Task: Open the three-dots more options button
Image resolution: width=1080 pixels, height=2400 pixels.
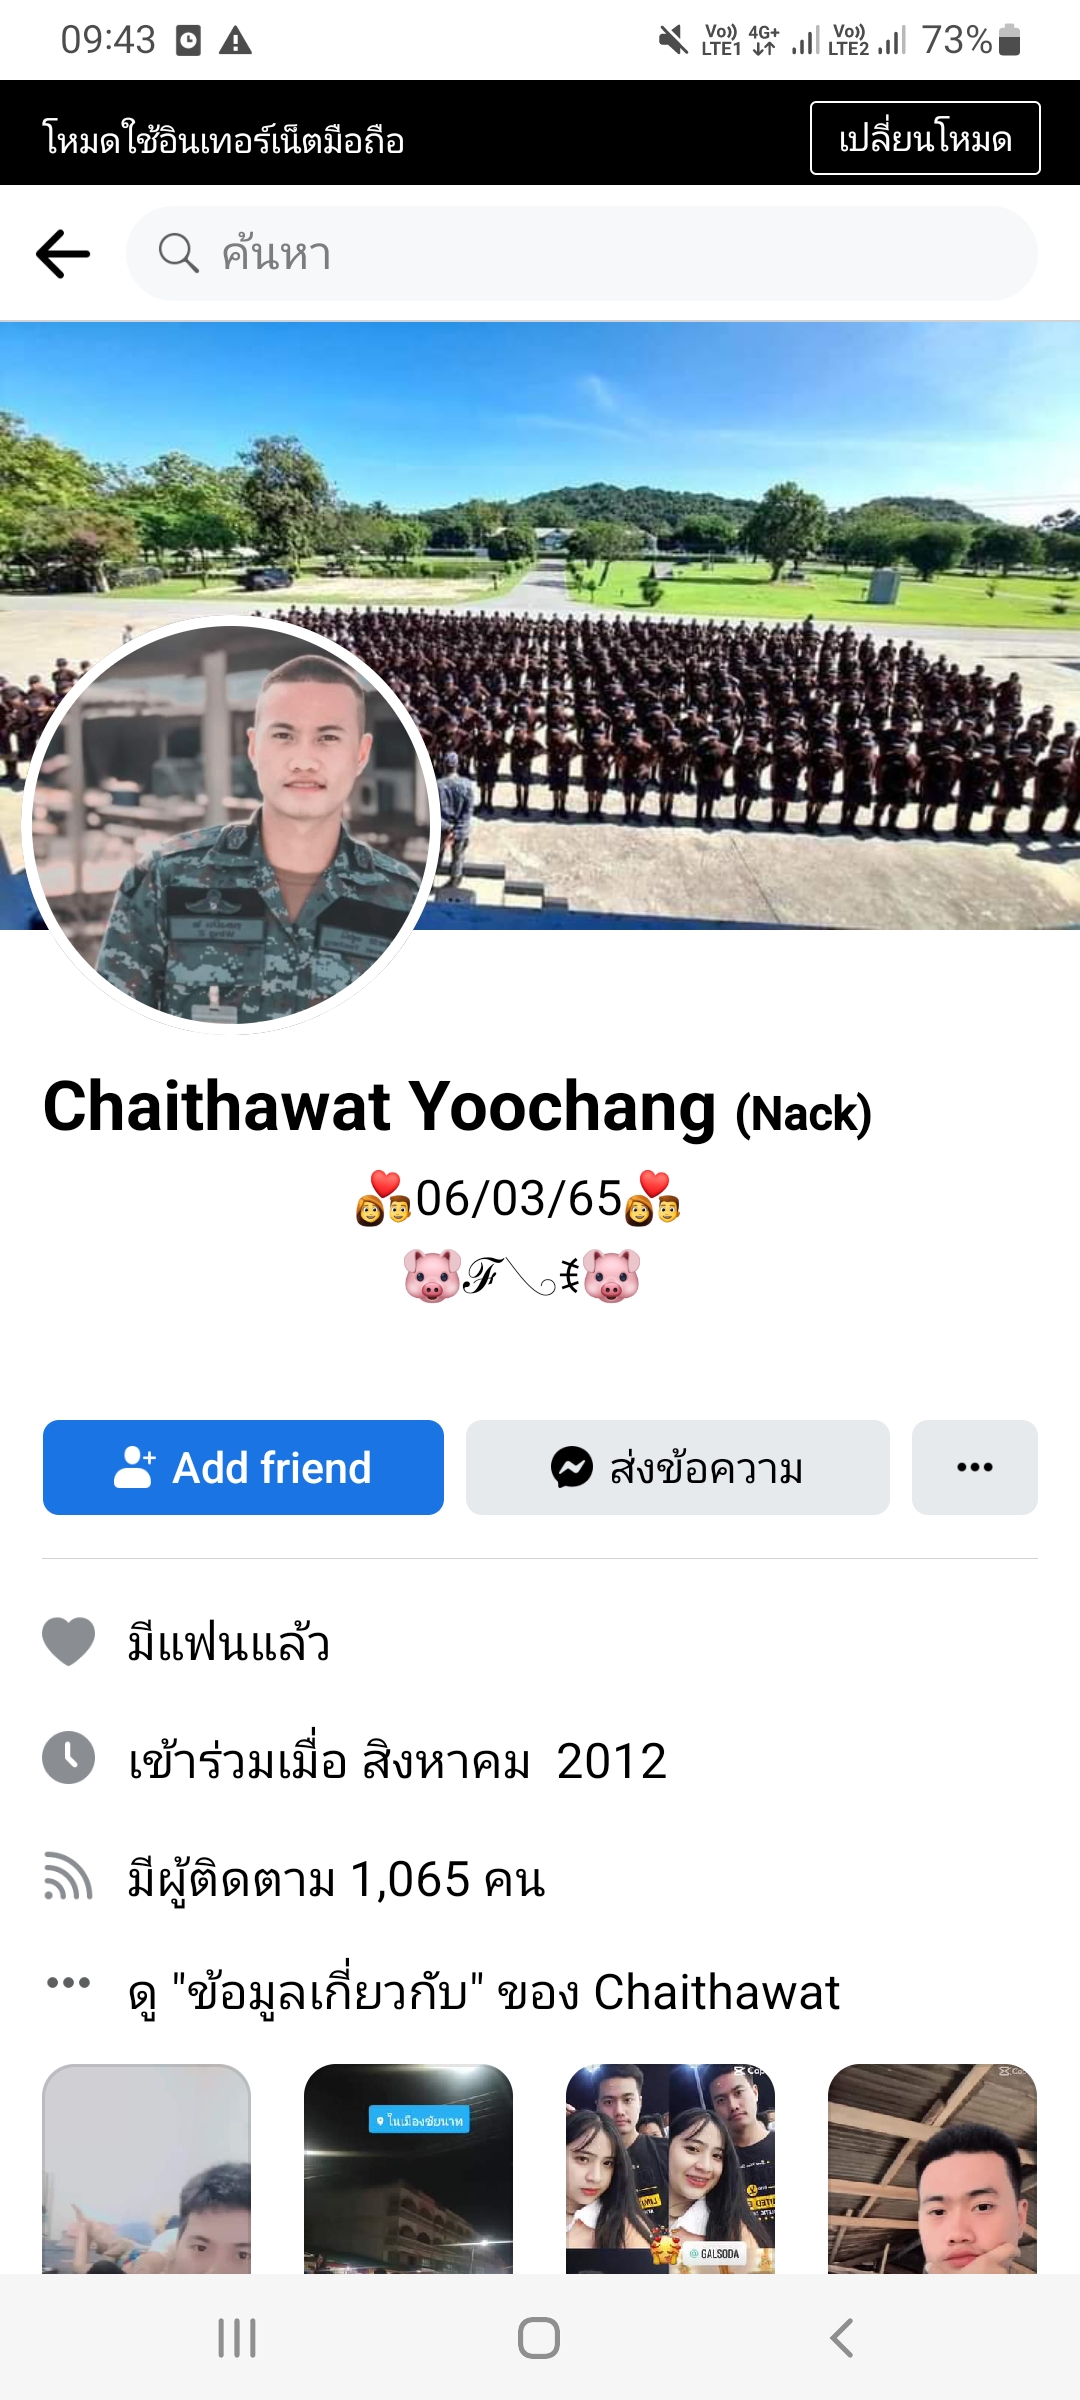Action: pyautogui.click(x=974, y=1467)
